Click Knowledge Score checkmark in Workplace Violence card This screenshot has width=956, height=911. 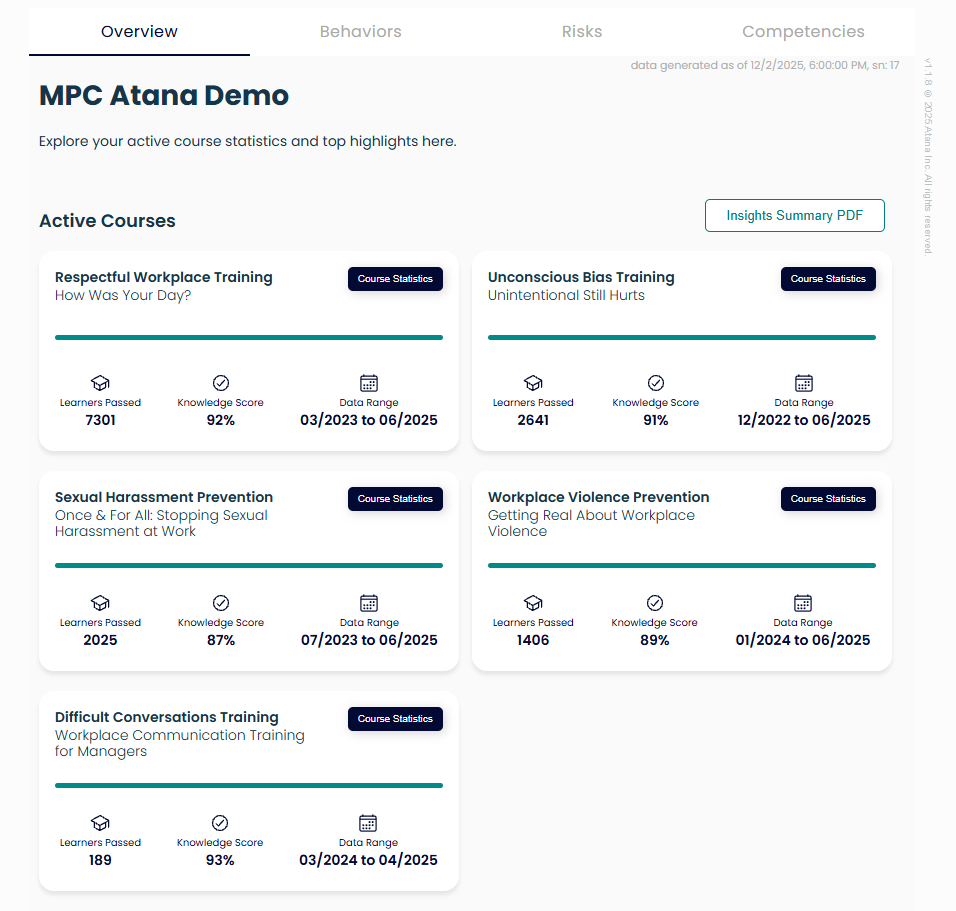pos(654,603)
